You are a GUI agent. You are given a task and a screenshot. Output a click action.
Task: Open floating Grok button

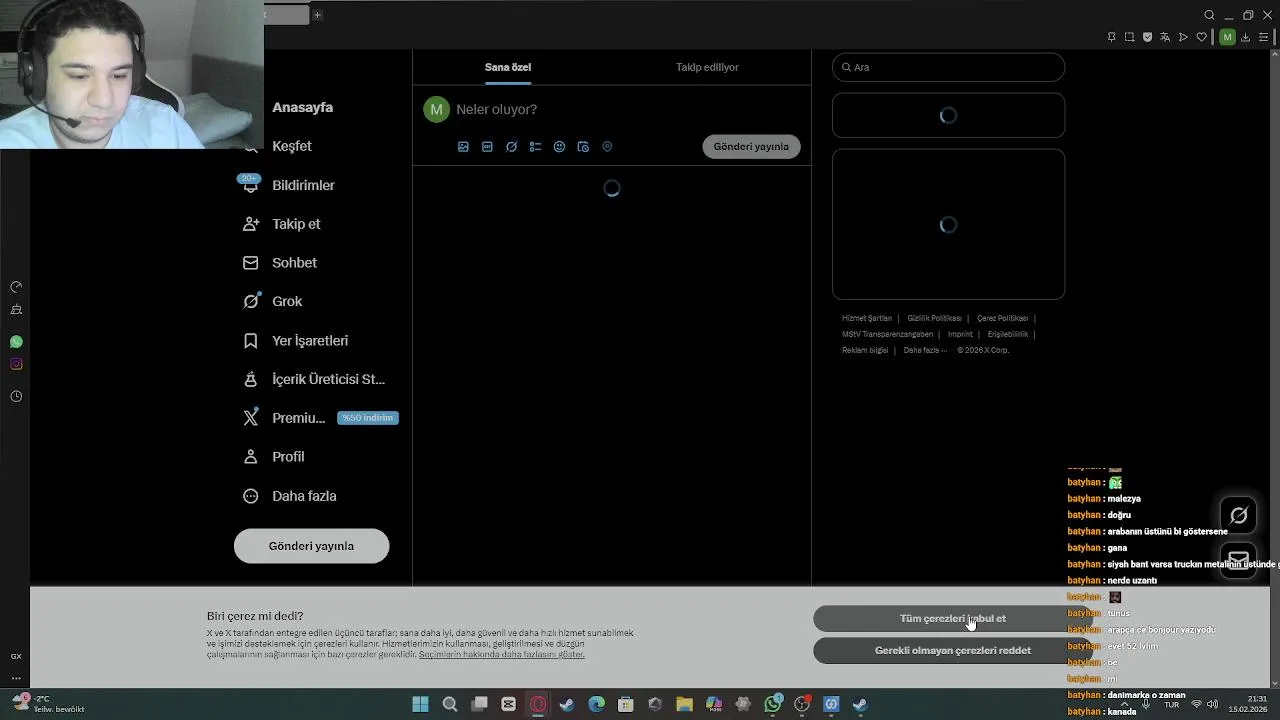click(1238, 515)
